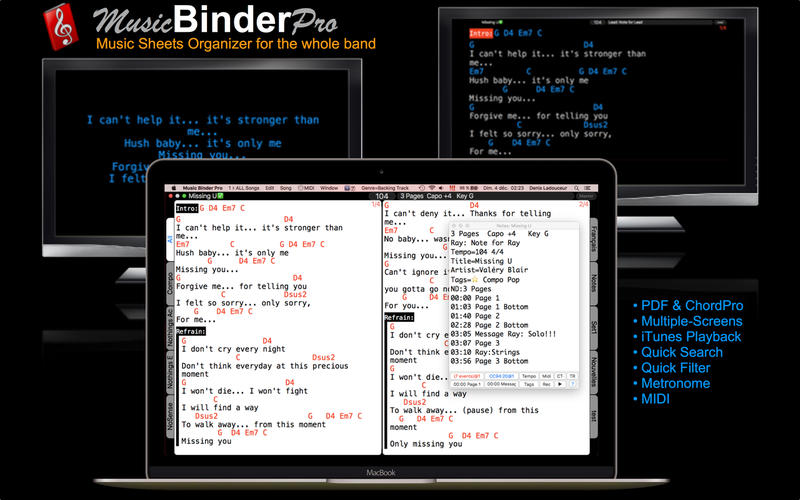800x500 pixels.
Task: Click the '01:40 Page 2' entry
Action: pos(475,316)
